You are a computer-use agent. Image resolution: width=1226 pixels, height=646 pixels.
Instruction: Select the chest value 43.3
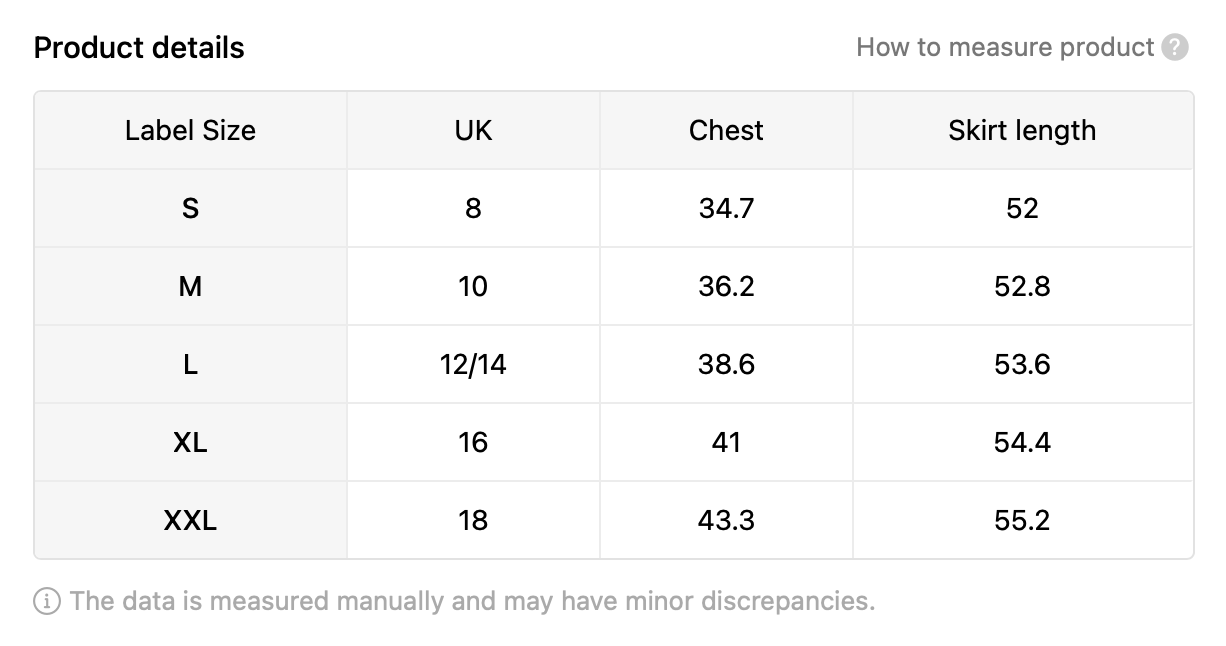coord(726,520)
